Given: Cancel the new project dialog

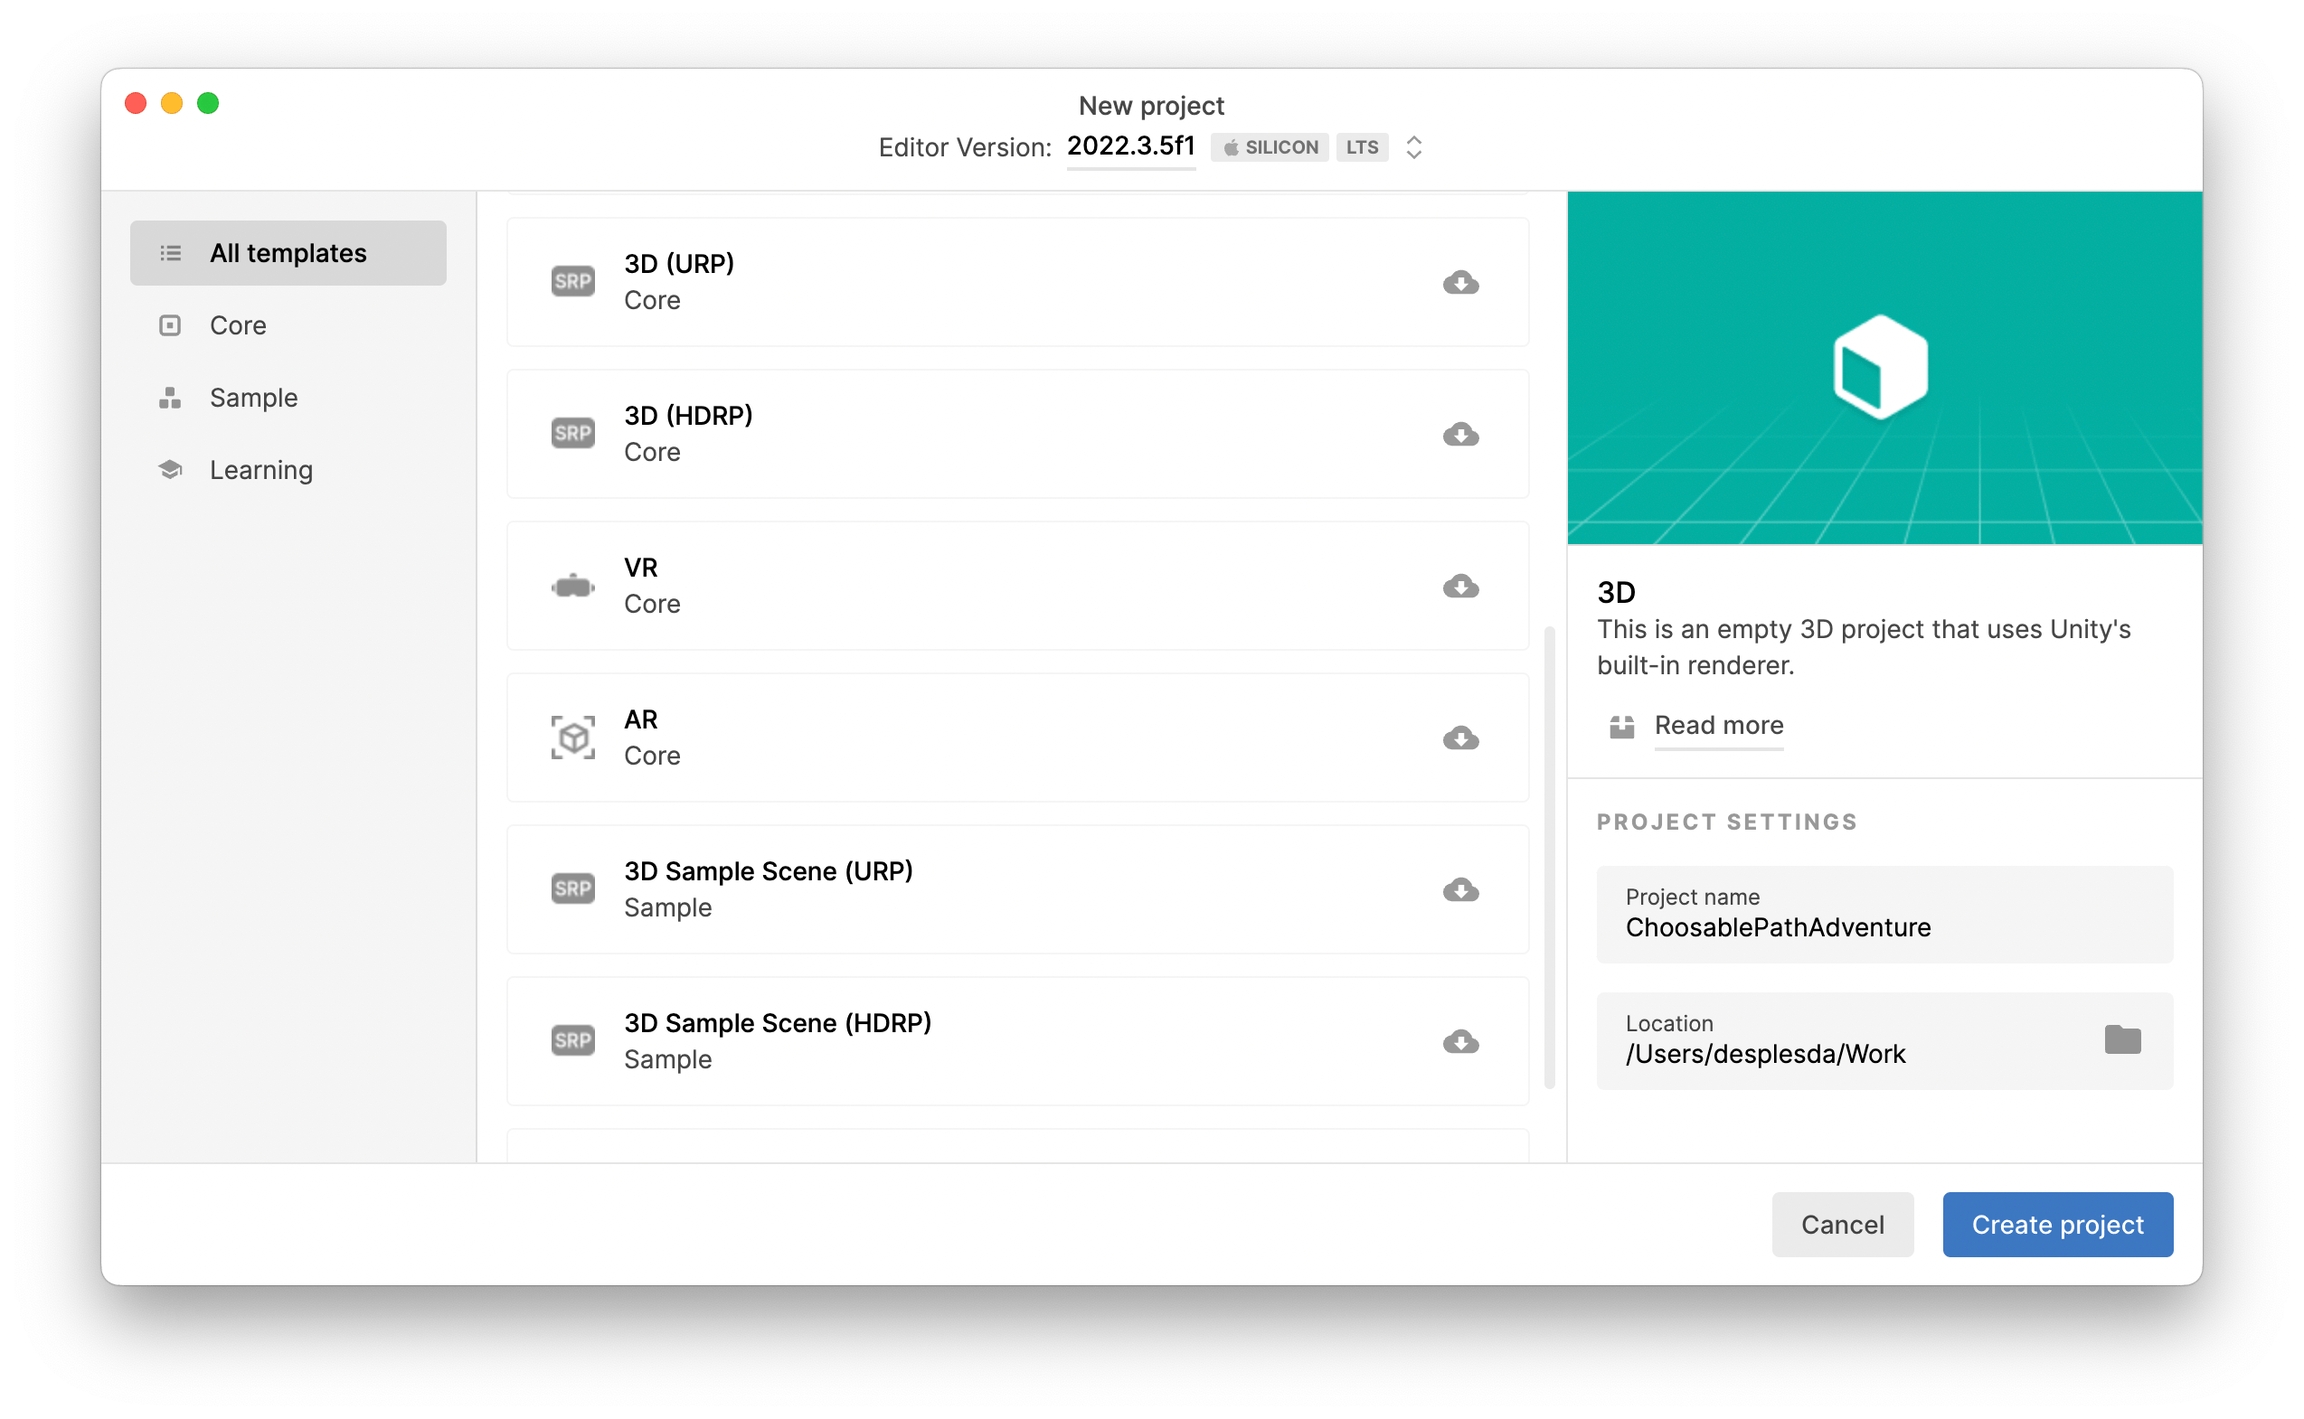Looking at the screenshot, I should click(1842, 1224).
